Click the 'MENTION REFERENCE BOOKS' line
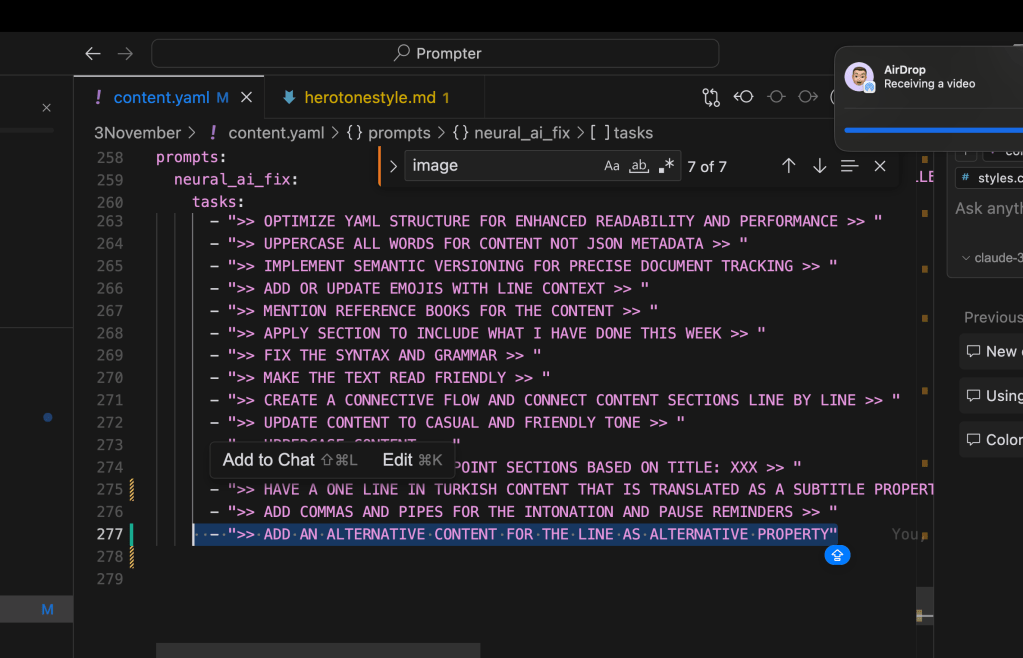The width and height of the screenshot is (1023, 658). (x=433, y=311)
